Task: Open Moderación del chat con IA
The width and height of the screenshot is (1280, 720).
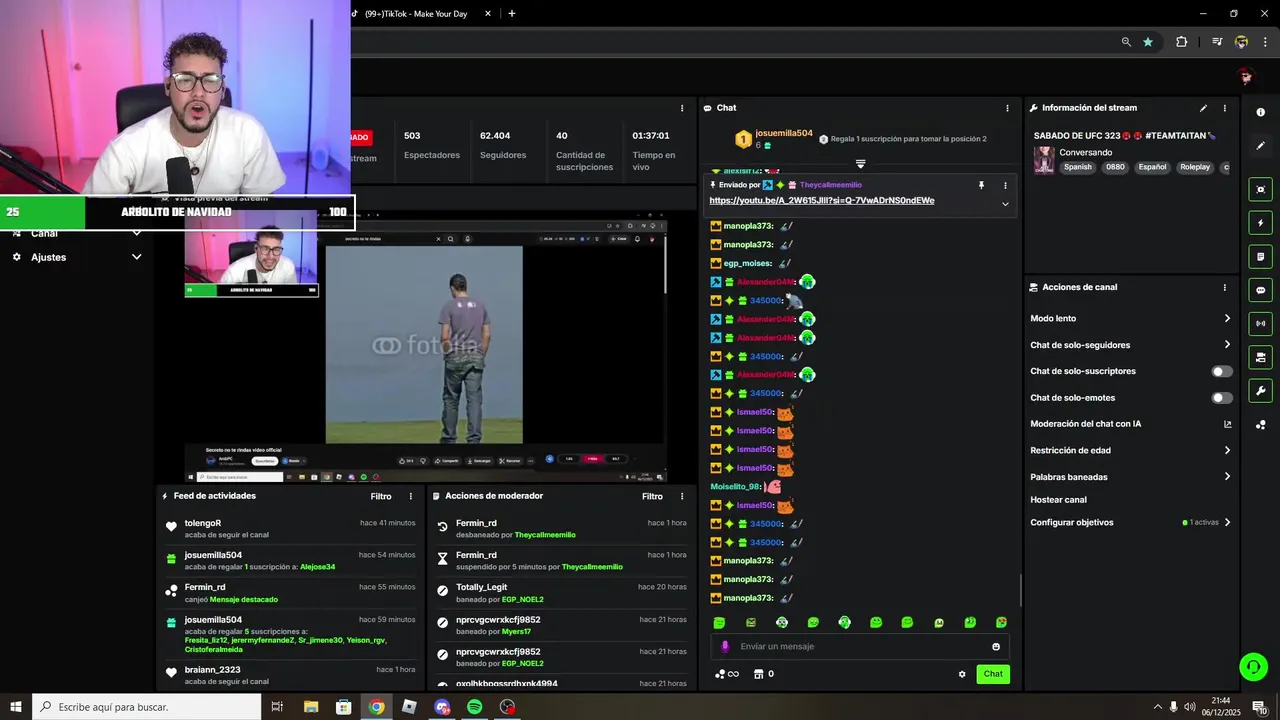Action: coord(1131,424)
